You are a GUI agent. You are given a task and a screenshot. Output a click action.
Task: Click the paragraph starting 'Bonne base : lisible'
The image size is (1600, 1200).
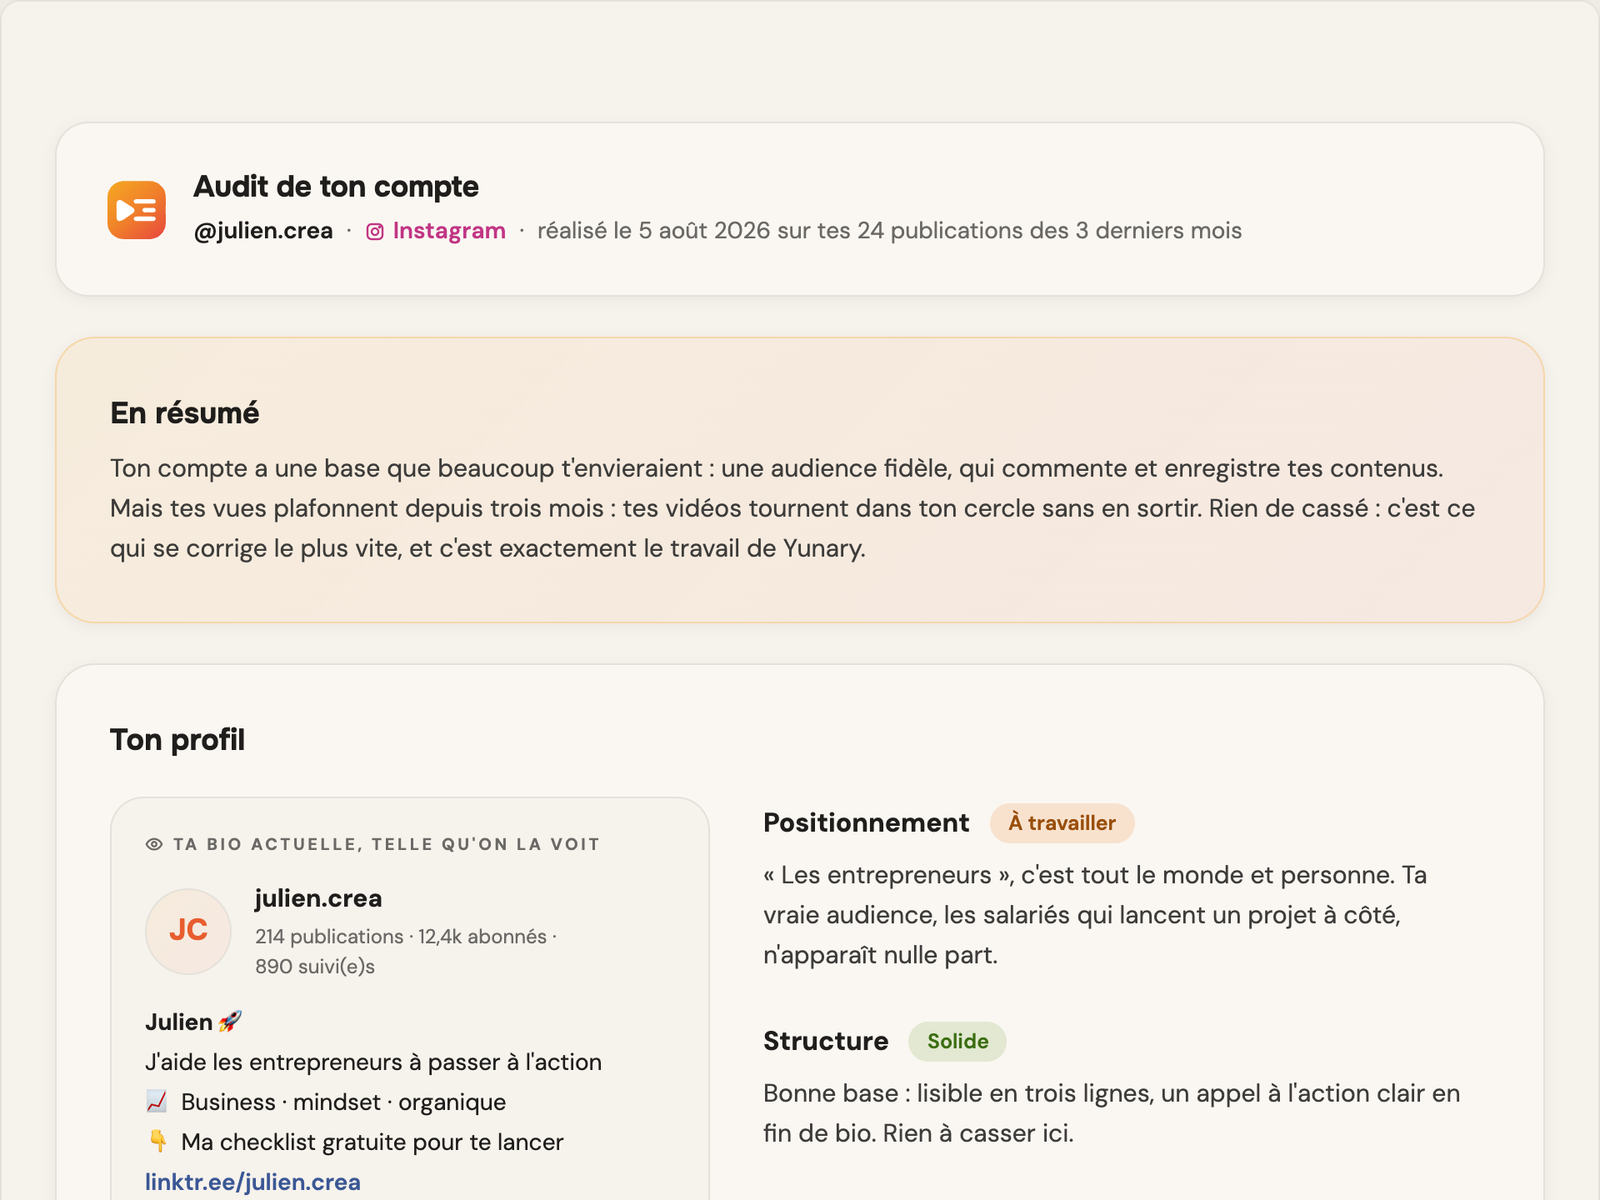(x=1112, y=1113)
